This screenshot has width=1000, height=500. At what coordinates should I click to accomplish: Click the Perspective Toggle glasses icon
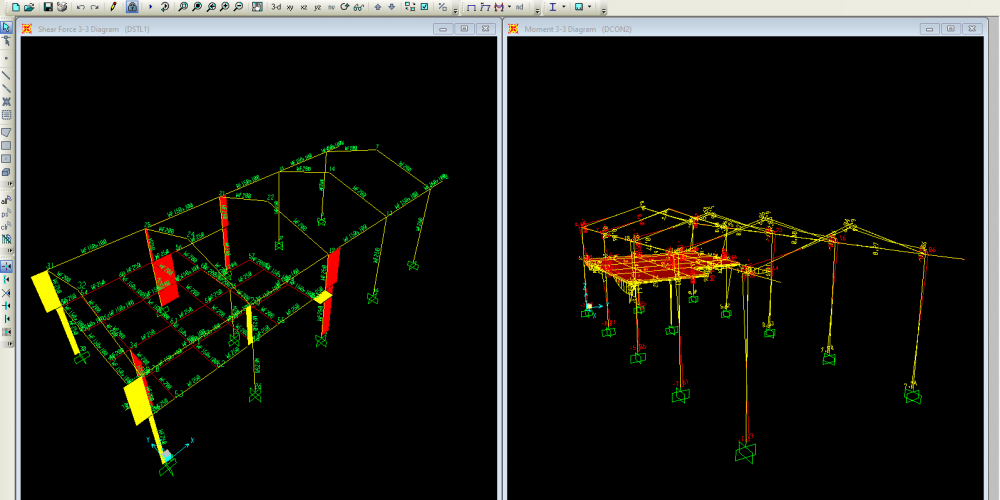point(358,6)
